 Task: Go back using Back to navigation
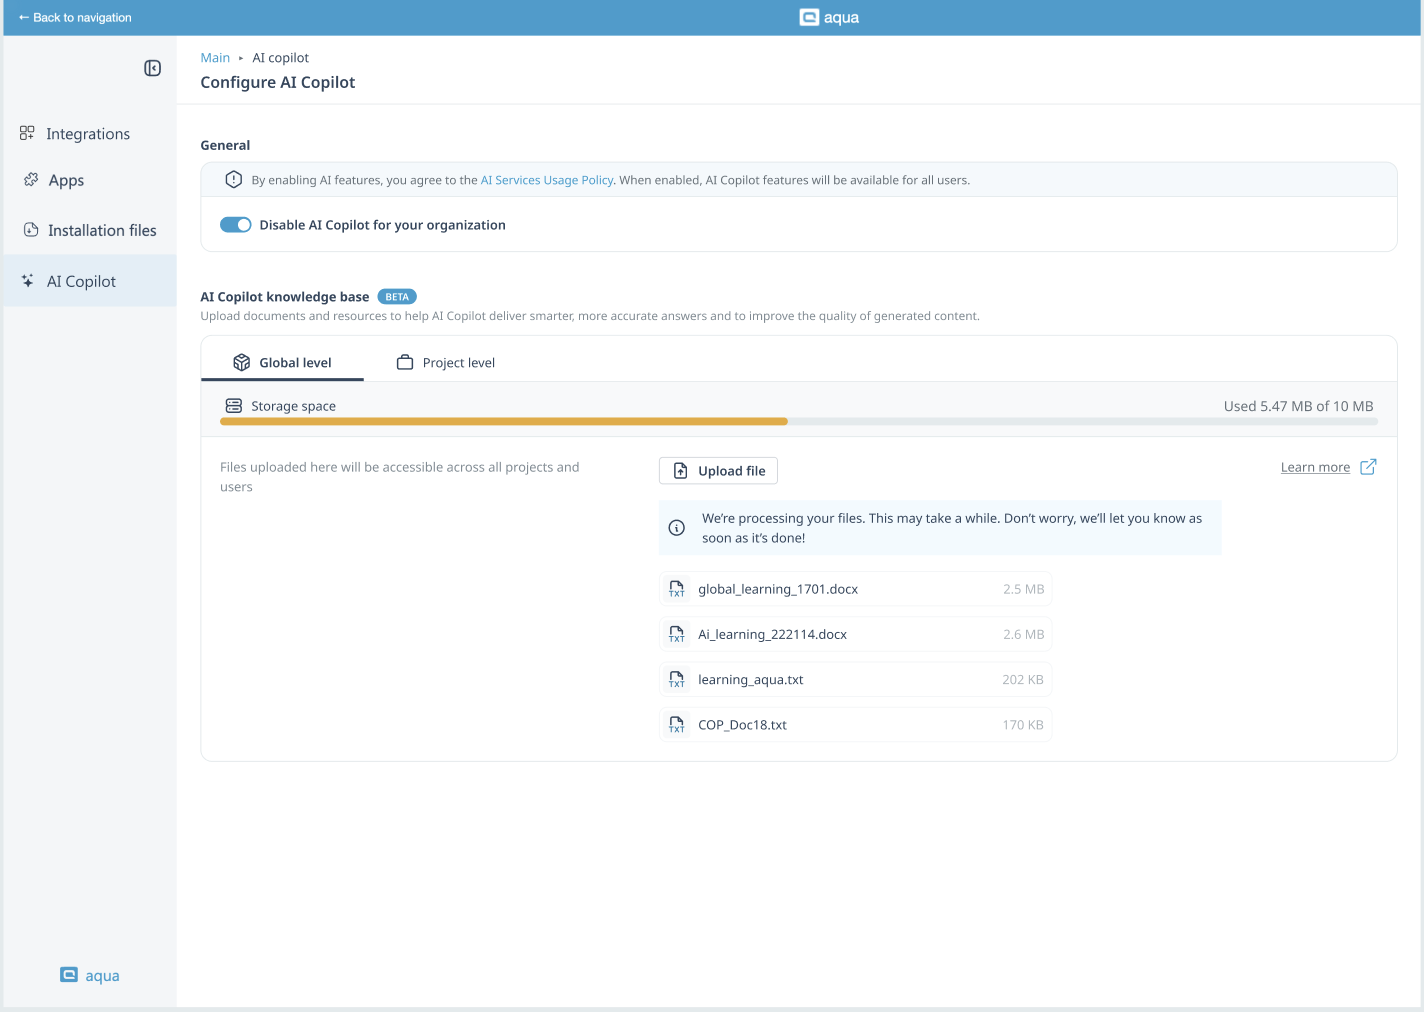[x=75, y=17]
